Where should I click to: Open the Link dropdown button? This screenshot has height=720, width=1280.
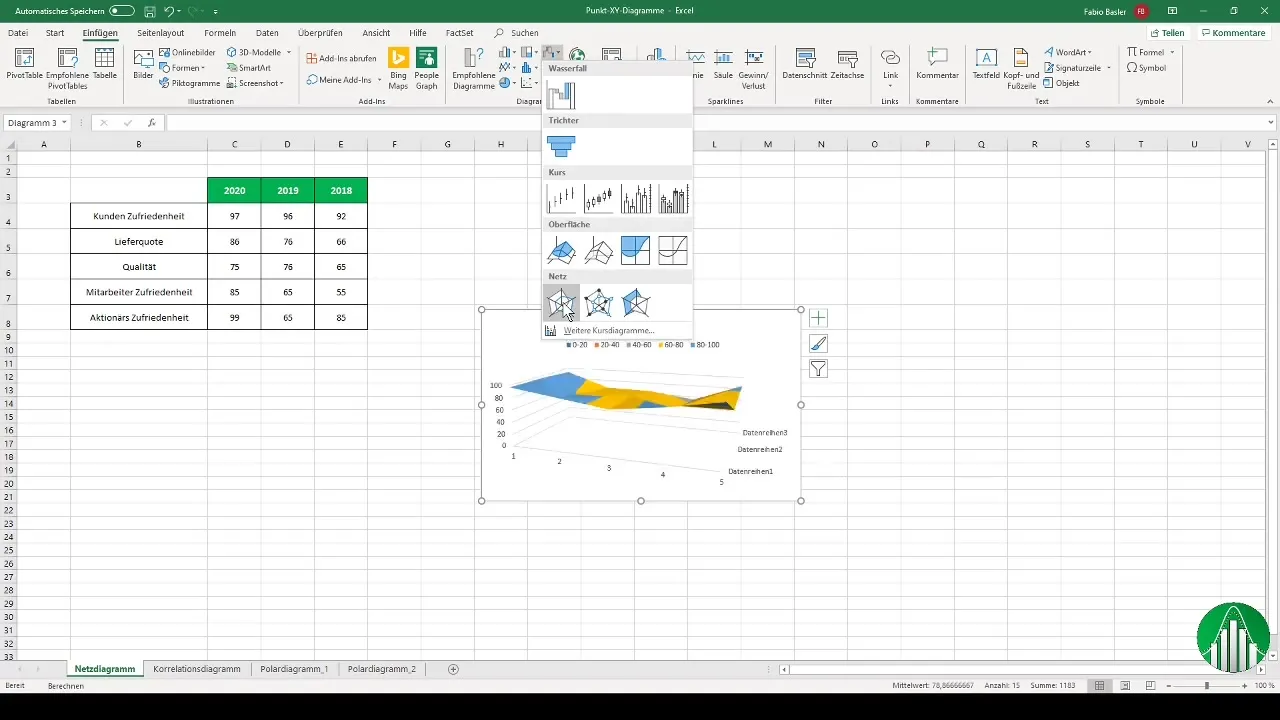890,68
